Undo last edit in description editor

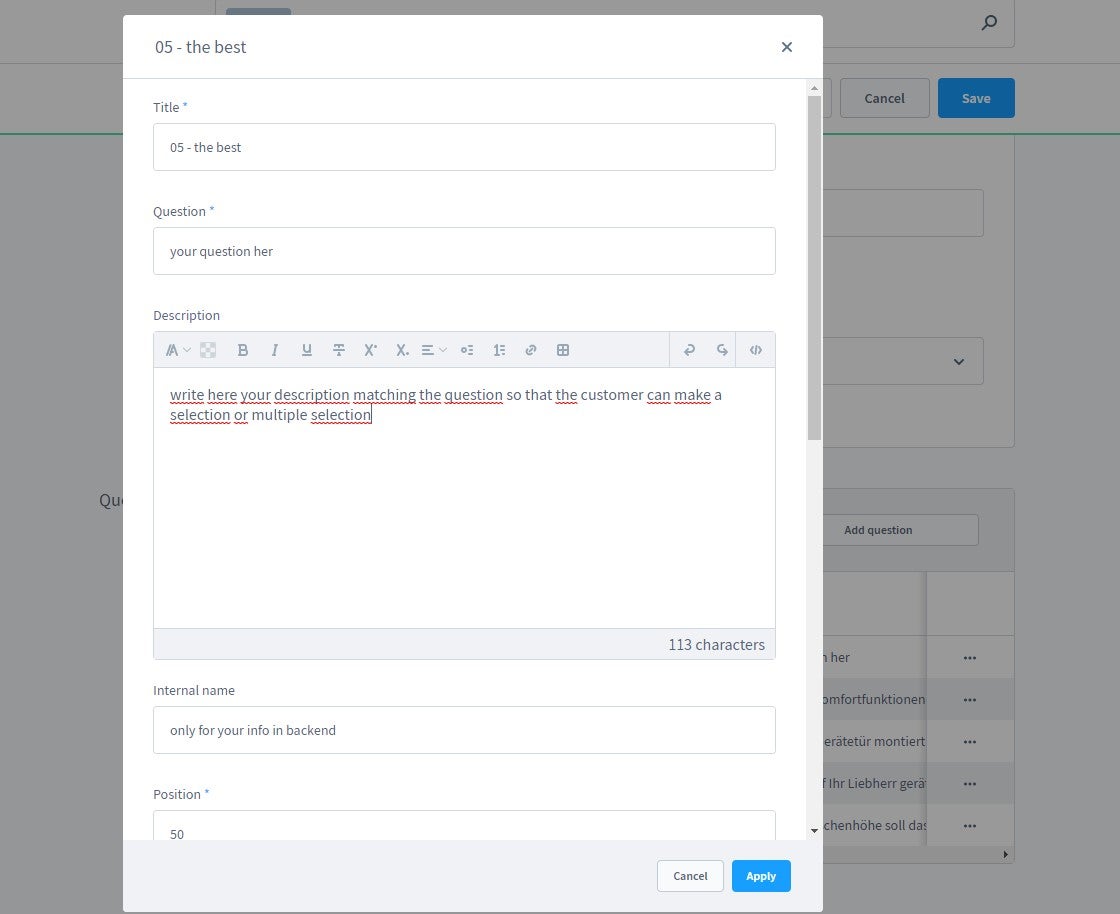[689, 350]
